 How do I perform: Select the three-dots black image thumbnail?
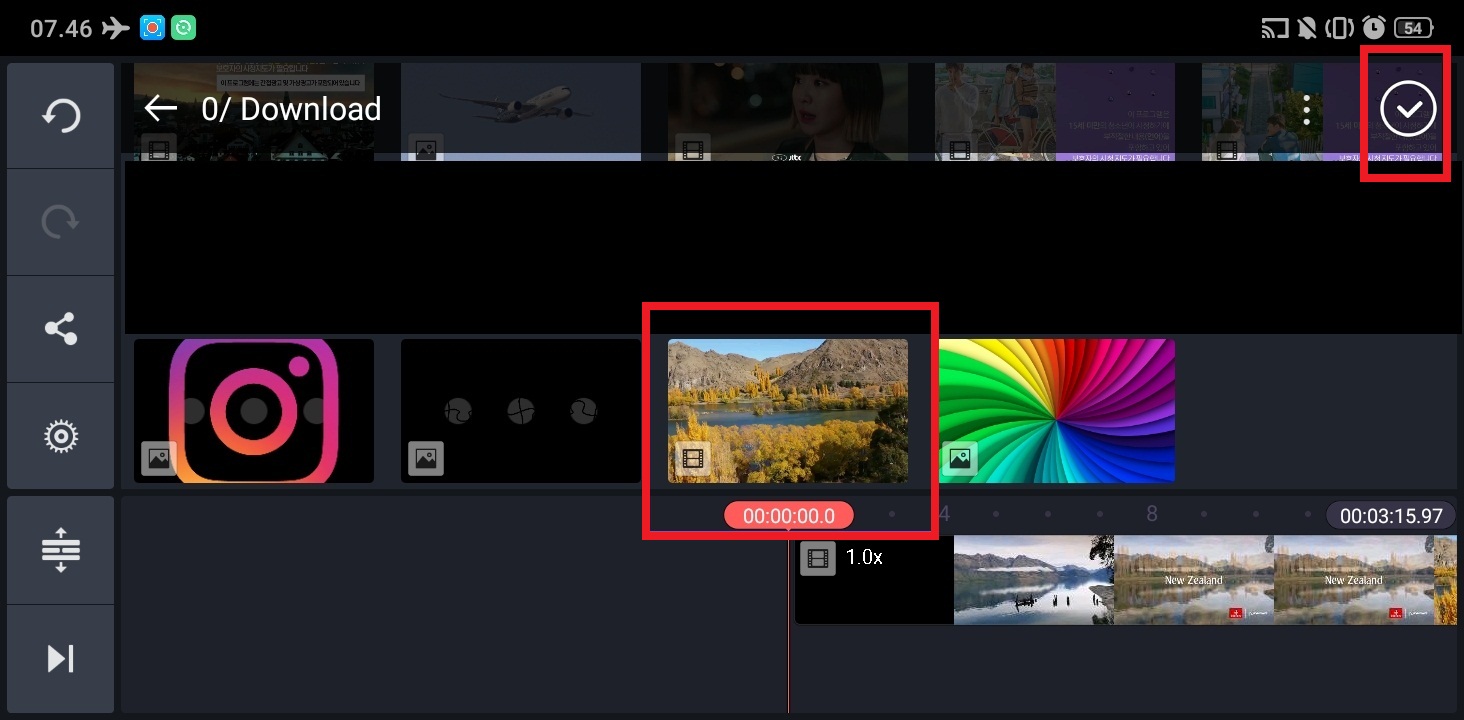click(x=521, y=411)
